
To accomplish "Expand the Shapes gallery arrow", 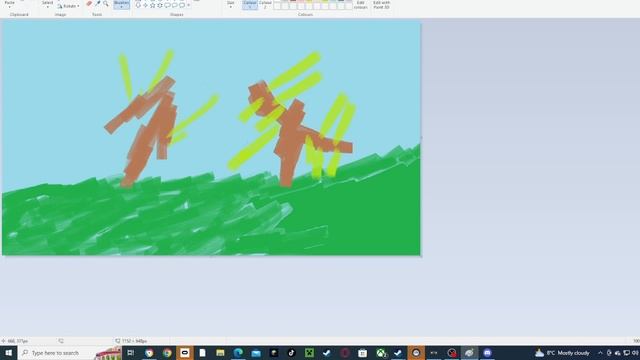I will (x=189, y=5).
